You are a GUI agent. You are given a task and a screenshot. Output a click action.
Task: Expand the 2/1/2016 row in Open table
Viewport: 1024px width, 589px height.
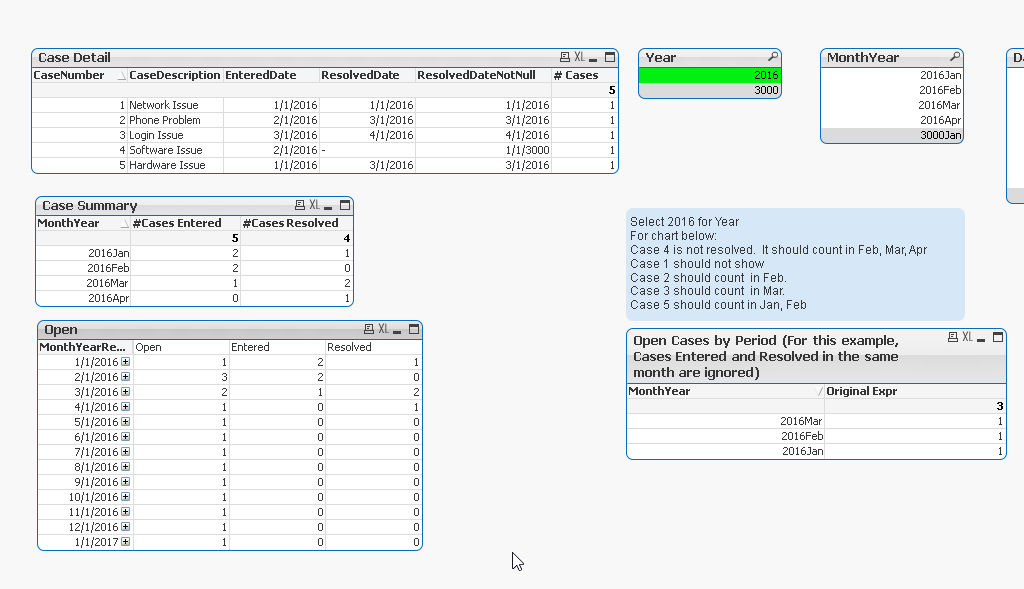click(125, 377)
